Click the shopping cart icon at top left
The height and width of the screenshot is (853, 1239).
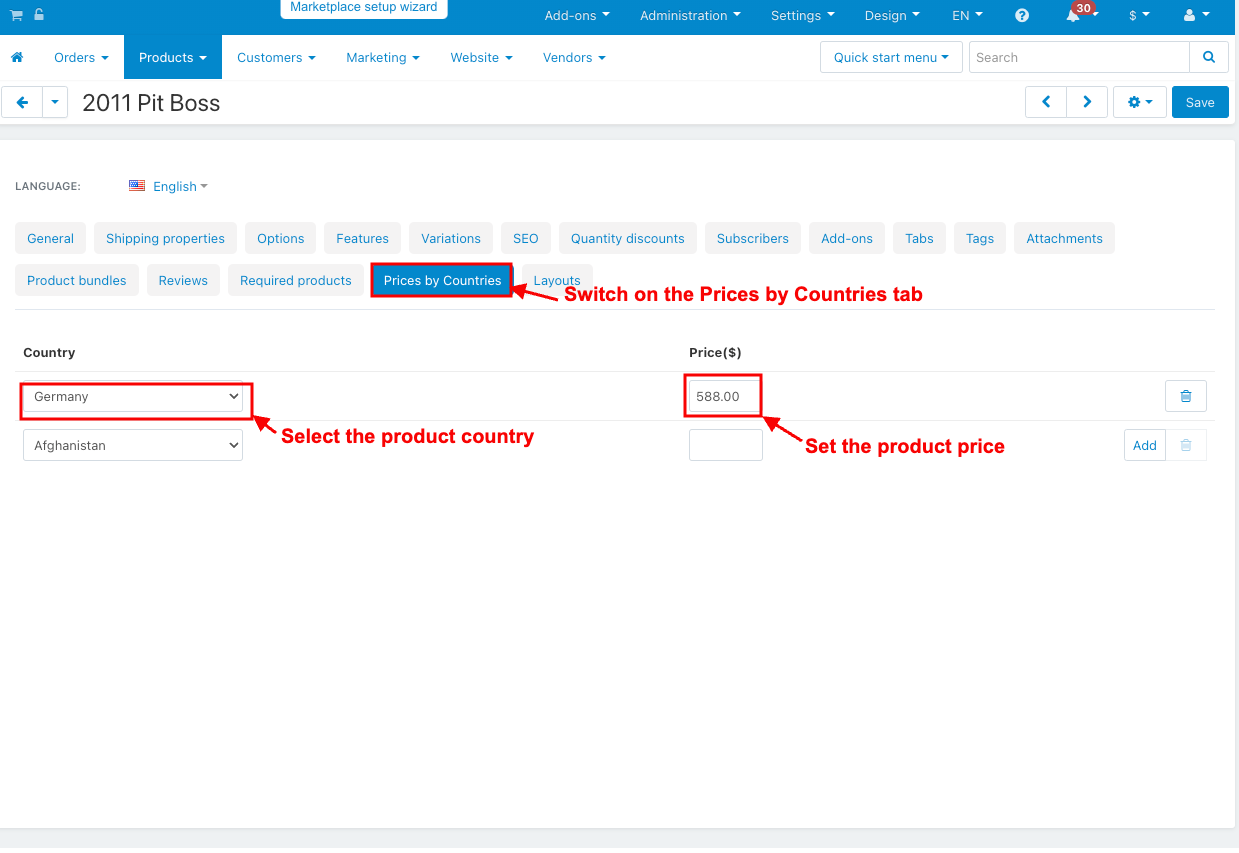17,15
